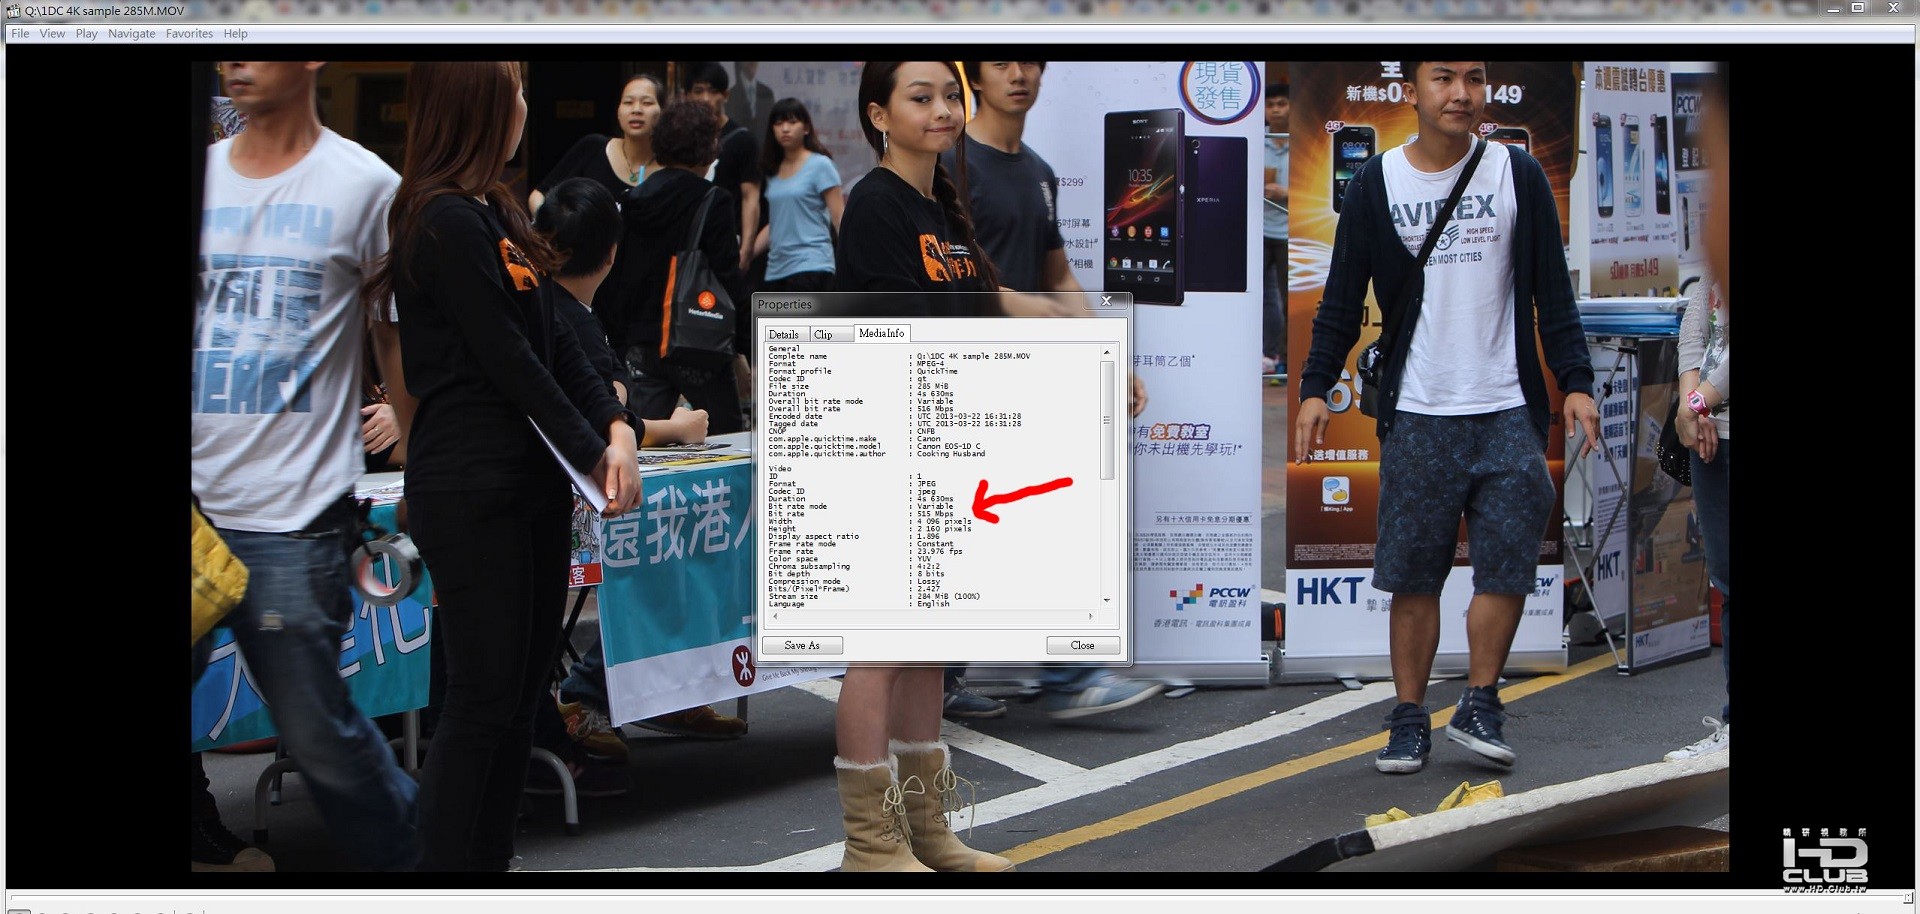Click the 'QuickTime' value
Screen dimensions: 1920x914
937,372
